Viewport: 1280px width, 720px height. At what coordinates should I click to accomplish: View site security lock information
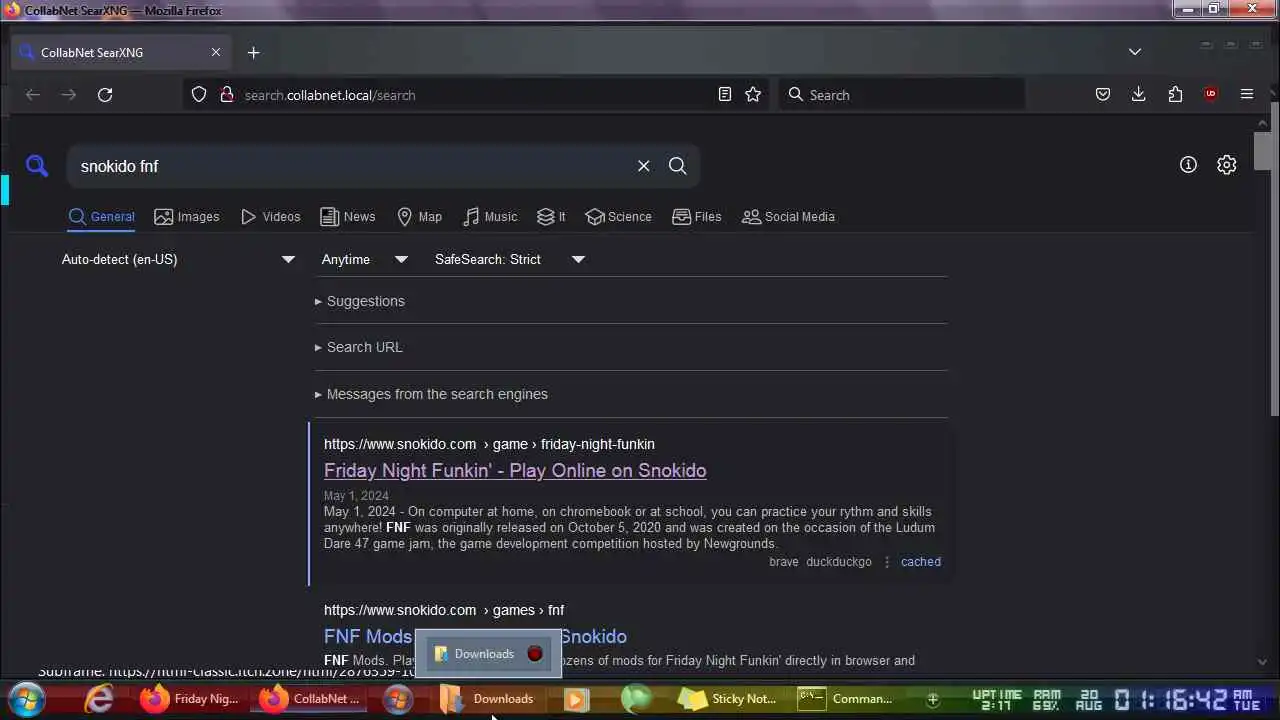coord(227,95)
